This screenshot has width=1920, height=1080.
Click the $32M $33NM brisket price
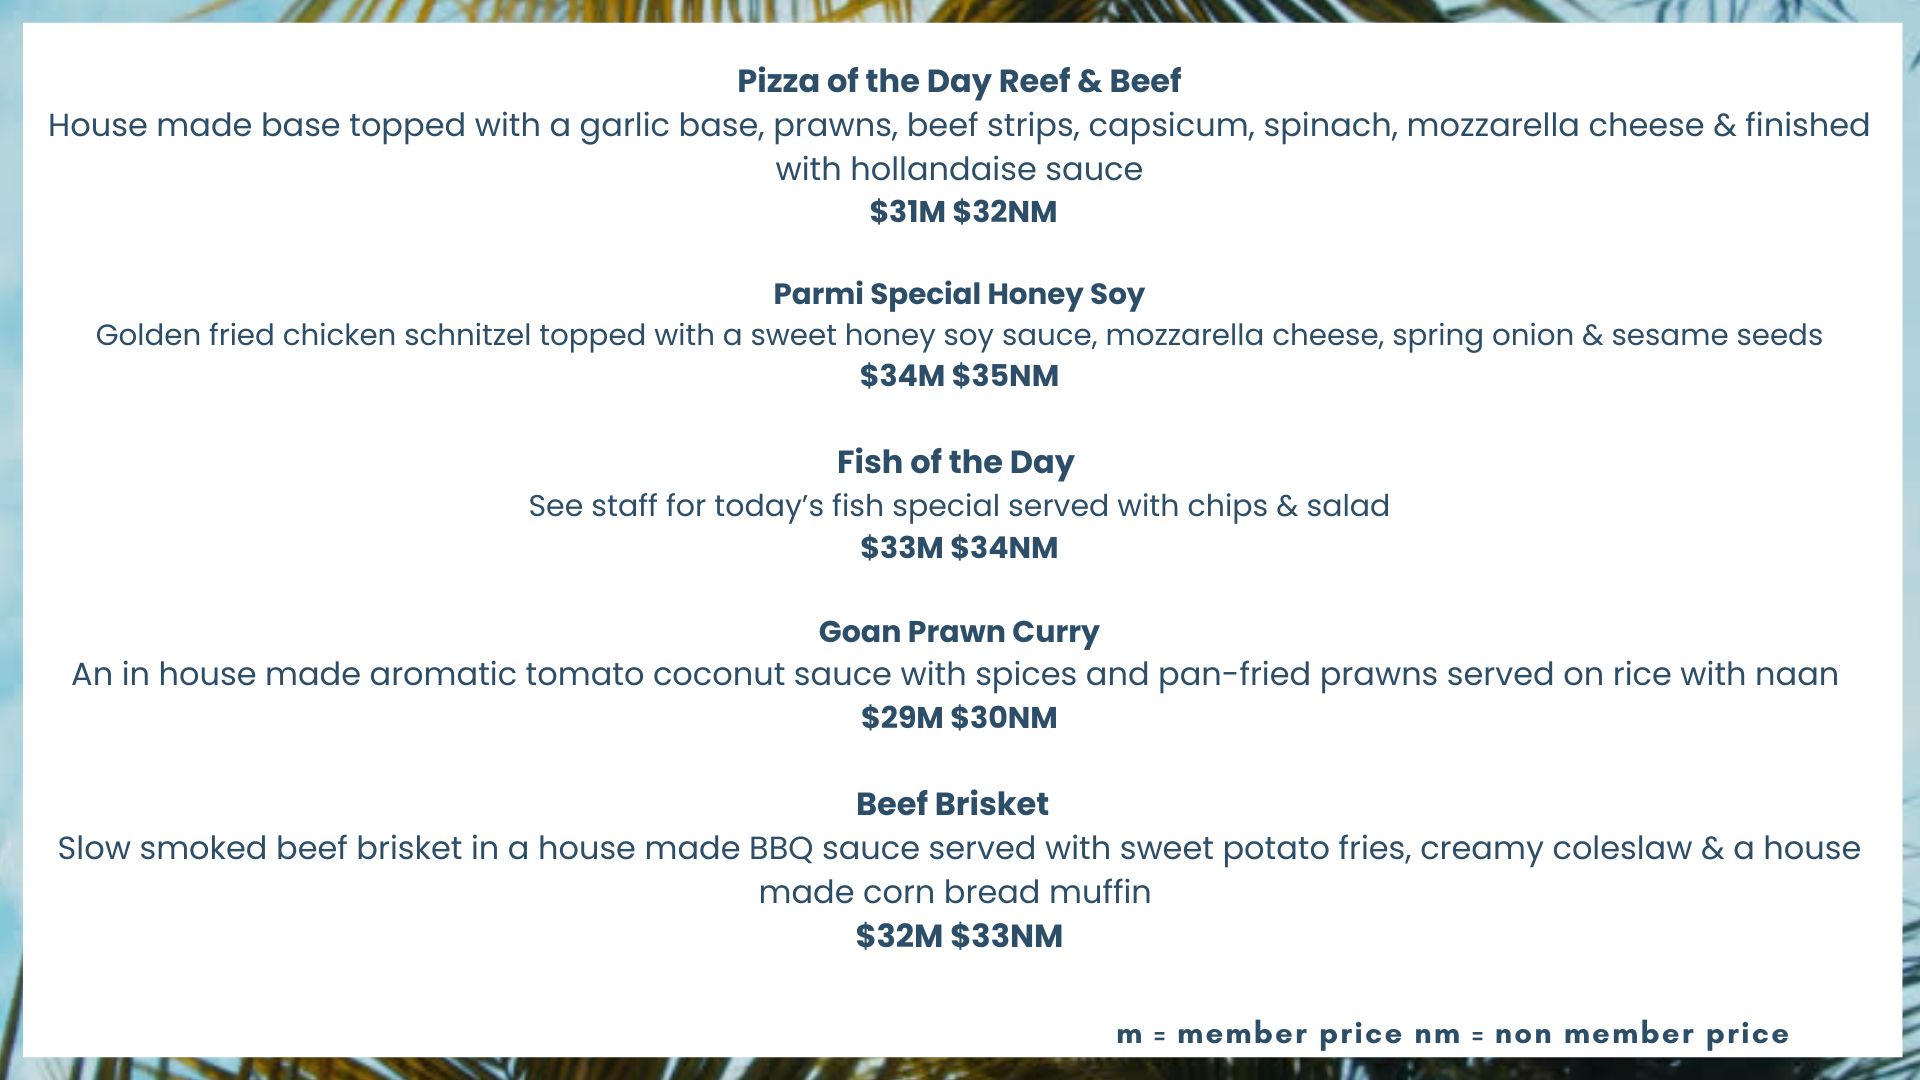tap(959, 936)
